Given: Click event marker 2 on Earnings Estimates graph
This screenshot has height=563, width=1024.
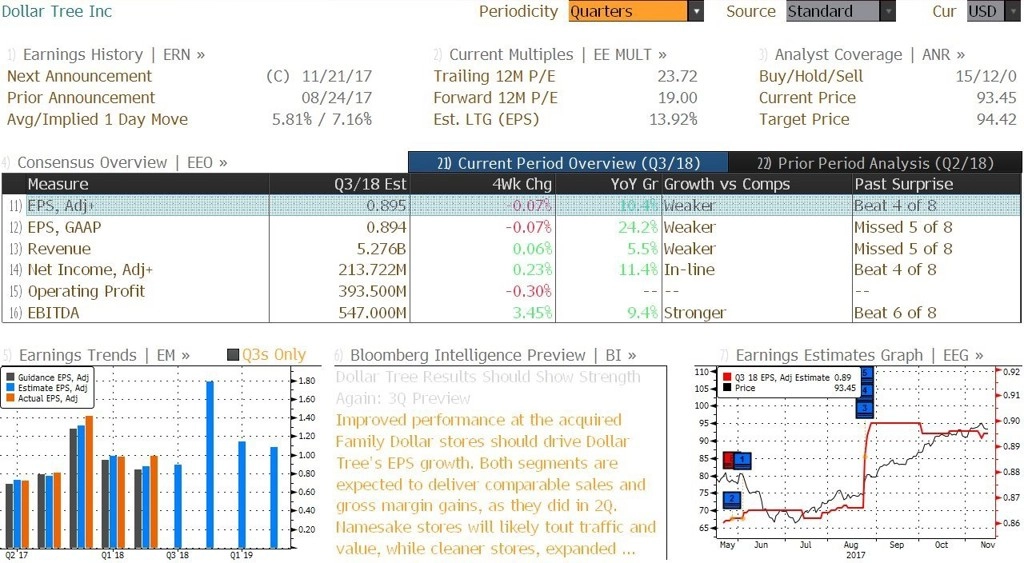Looking at the screenshot, I should (x=732, y=500).
